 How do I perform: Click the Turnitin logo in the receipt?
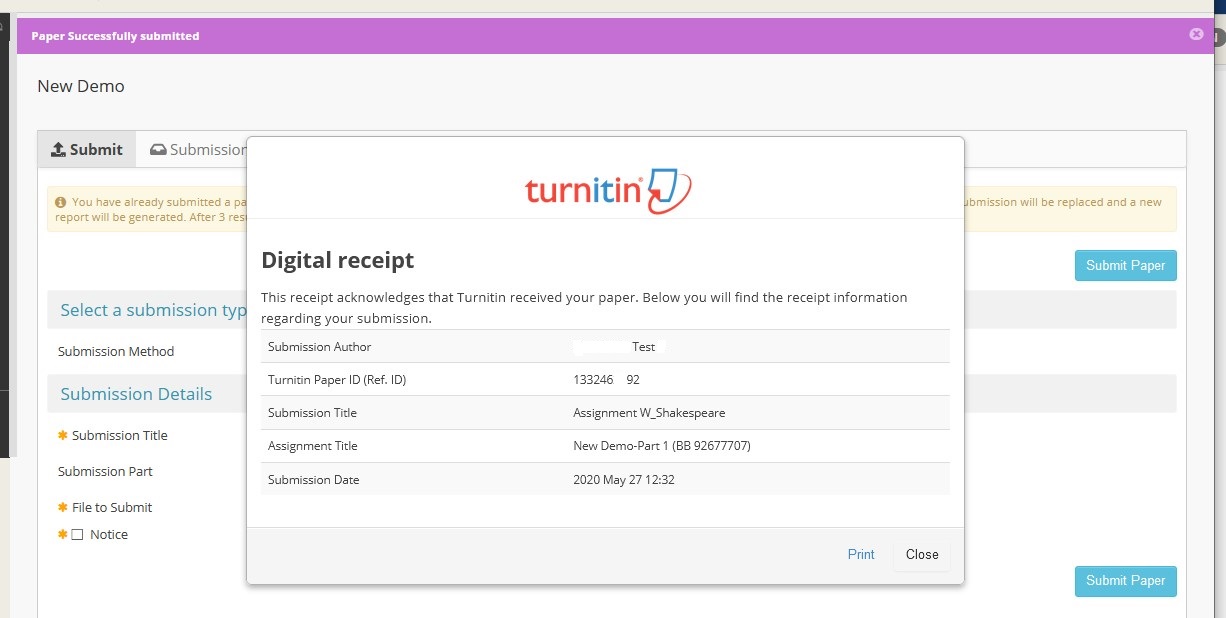(606, 189)
